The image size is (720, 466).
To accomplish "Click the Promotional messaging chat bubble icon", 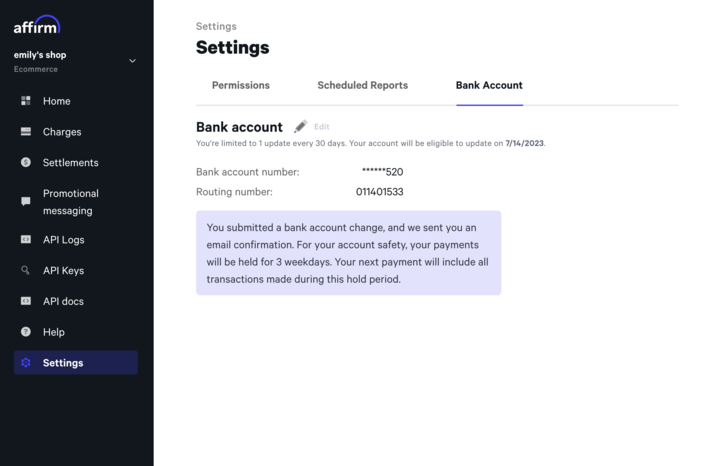I will click(26, 201).
